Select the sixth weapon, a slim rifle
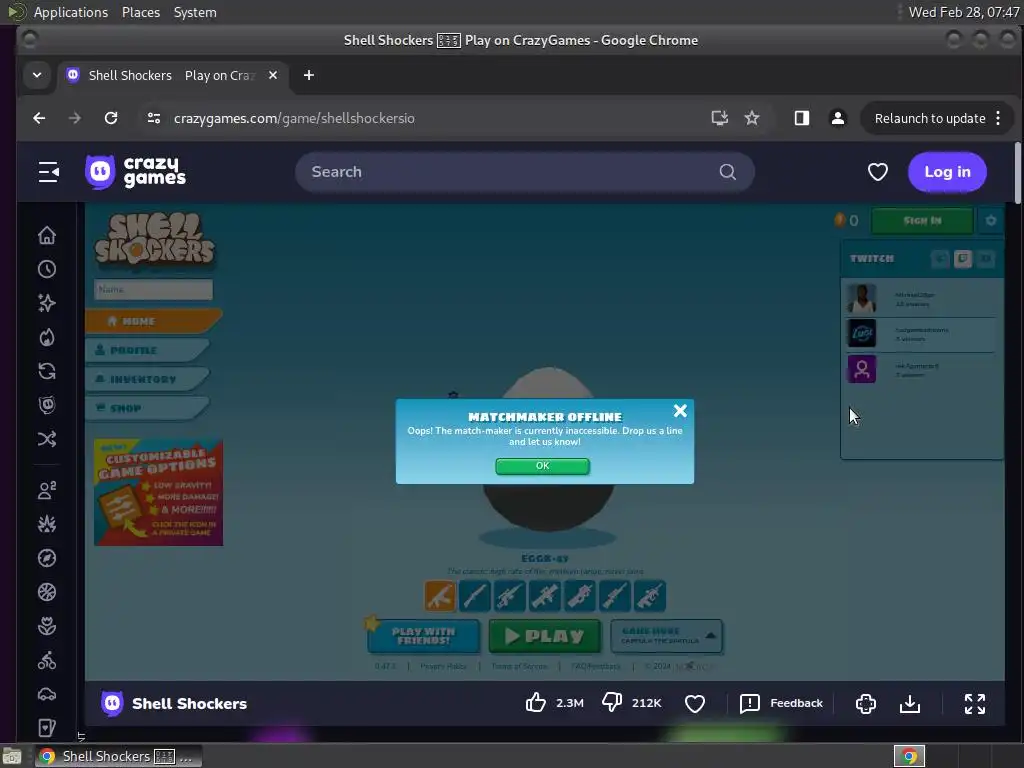1024x768 pixels. point(615,596)
